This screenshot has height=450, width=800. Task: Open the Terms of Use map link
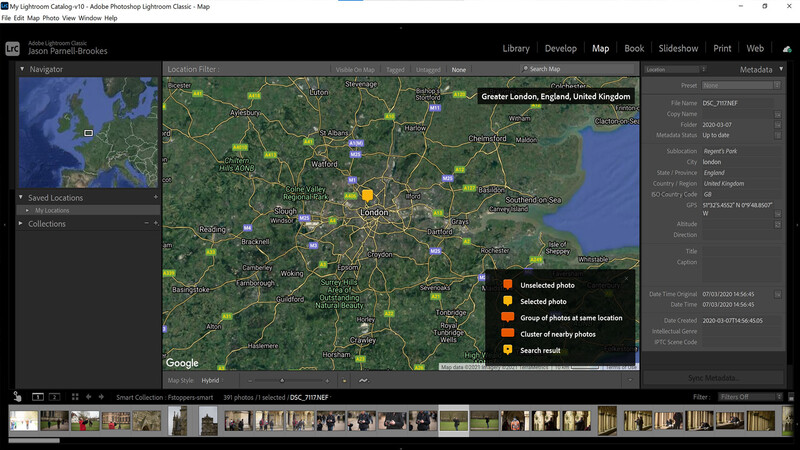pyautogui.click(x=620, y=367)
